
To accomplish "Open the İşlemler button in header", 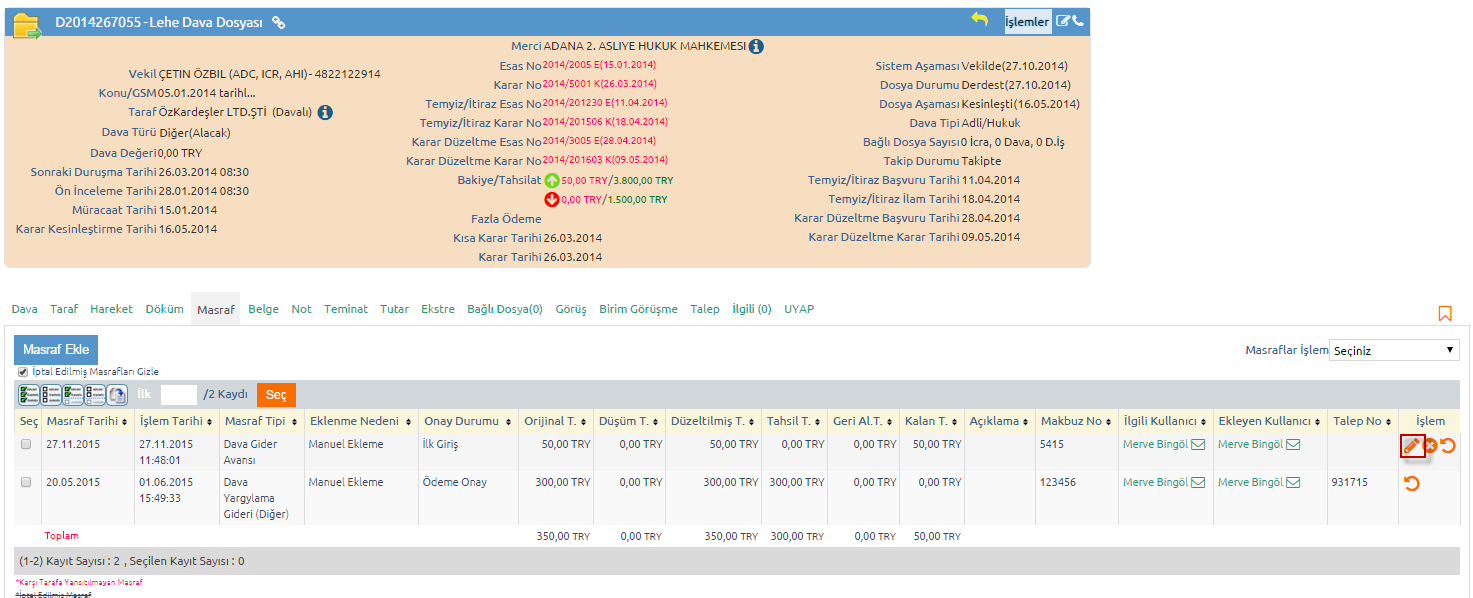I will coord(1028,21).
